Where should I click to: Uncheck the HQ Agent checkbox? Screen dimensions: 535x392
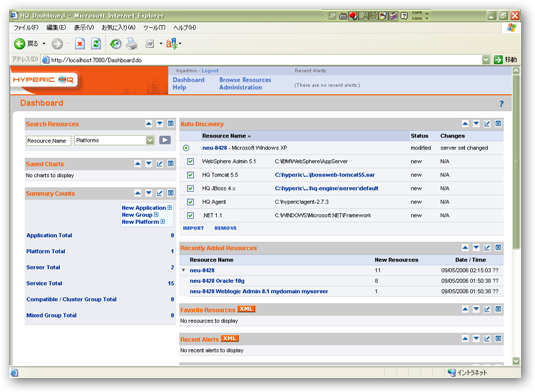(x=190, y=202)
